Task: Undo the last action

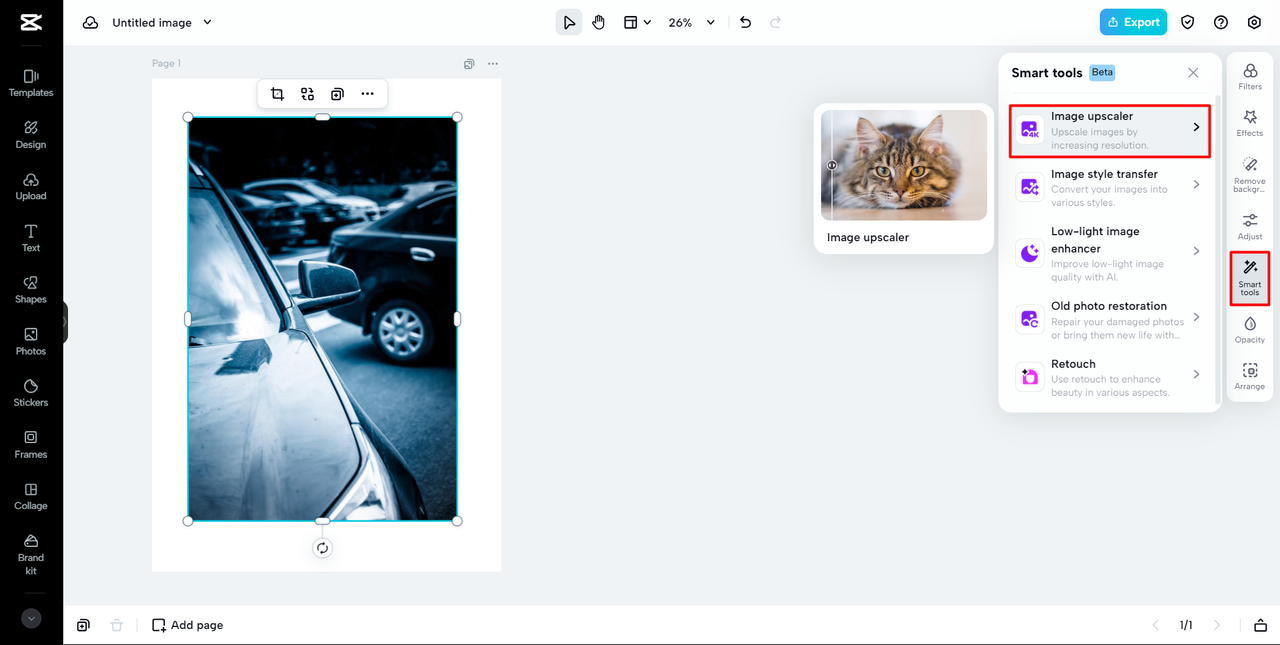Action: 745,22
